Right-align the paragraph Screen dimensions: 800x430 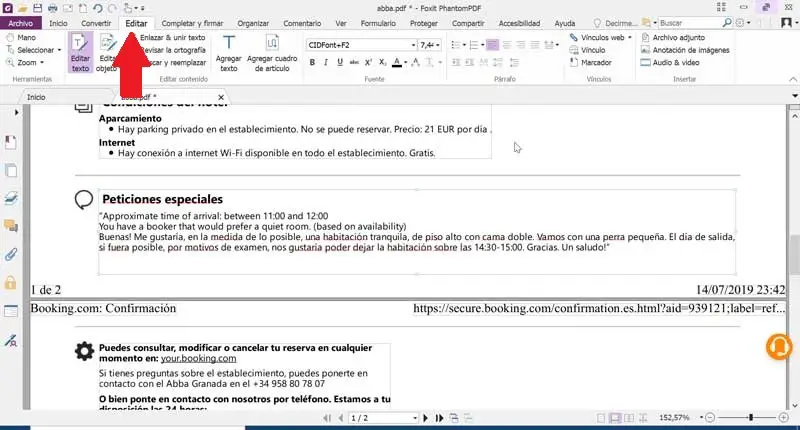tap(520, 45)
